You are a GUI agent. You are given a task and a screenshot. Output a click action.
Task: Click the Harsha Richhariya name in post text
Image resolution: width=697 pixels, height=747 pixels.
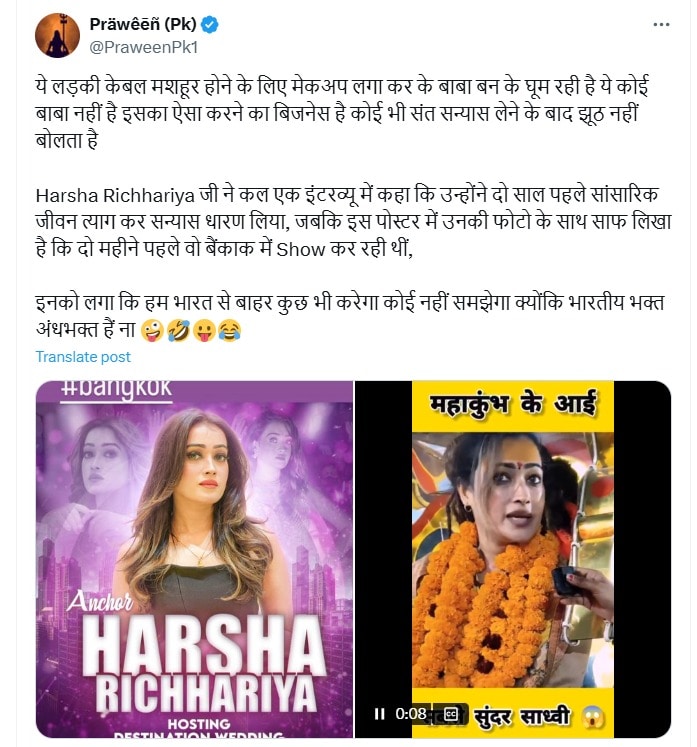[x=115, y=196]
